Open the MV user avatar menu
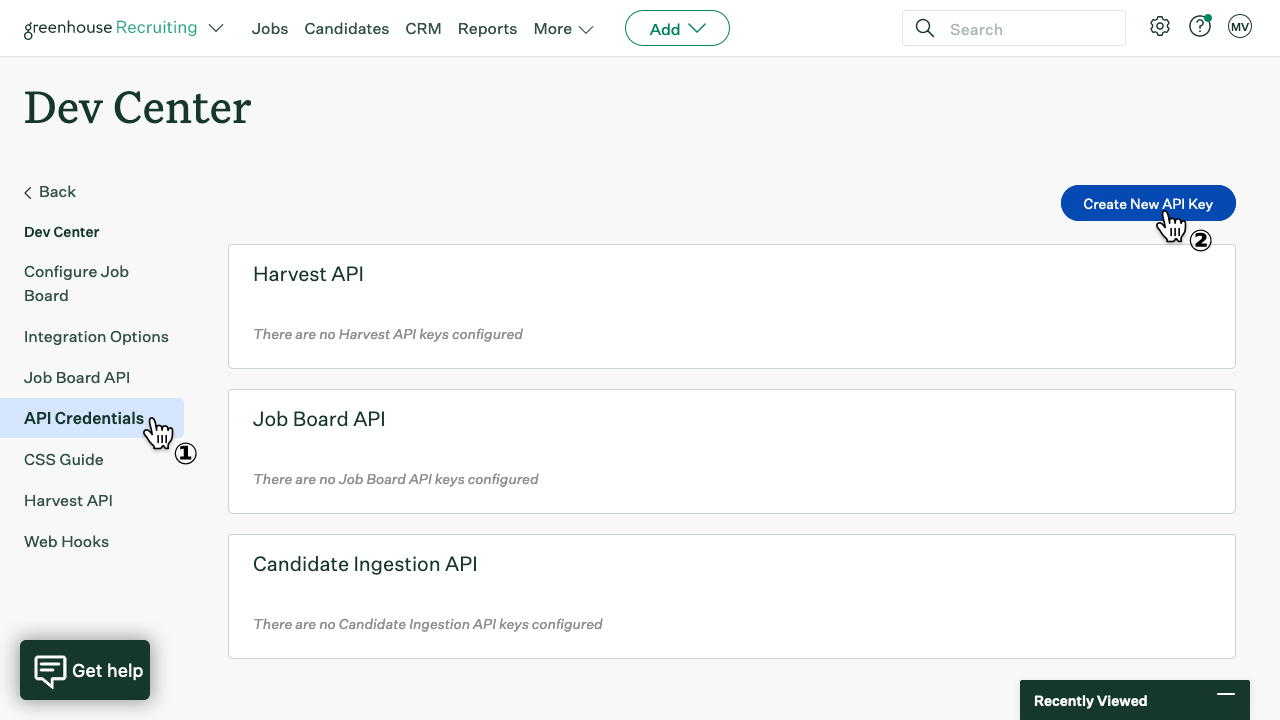This screenshot has height=720, width=1280. [x=1239, y=27]
